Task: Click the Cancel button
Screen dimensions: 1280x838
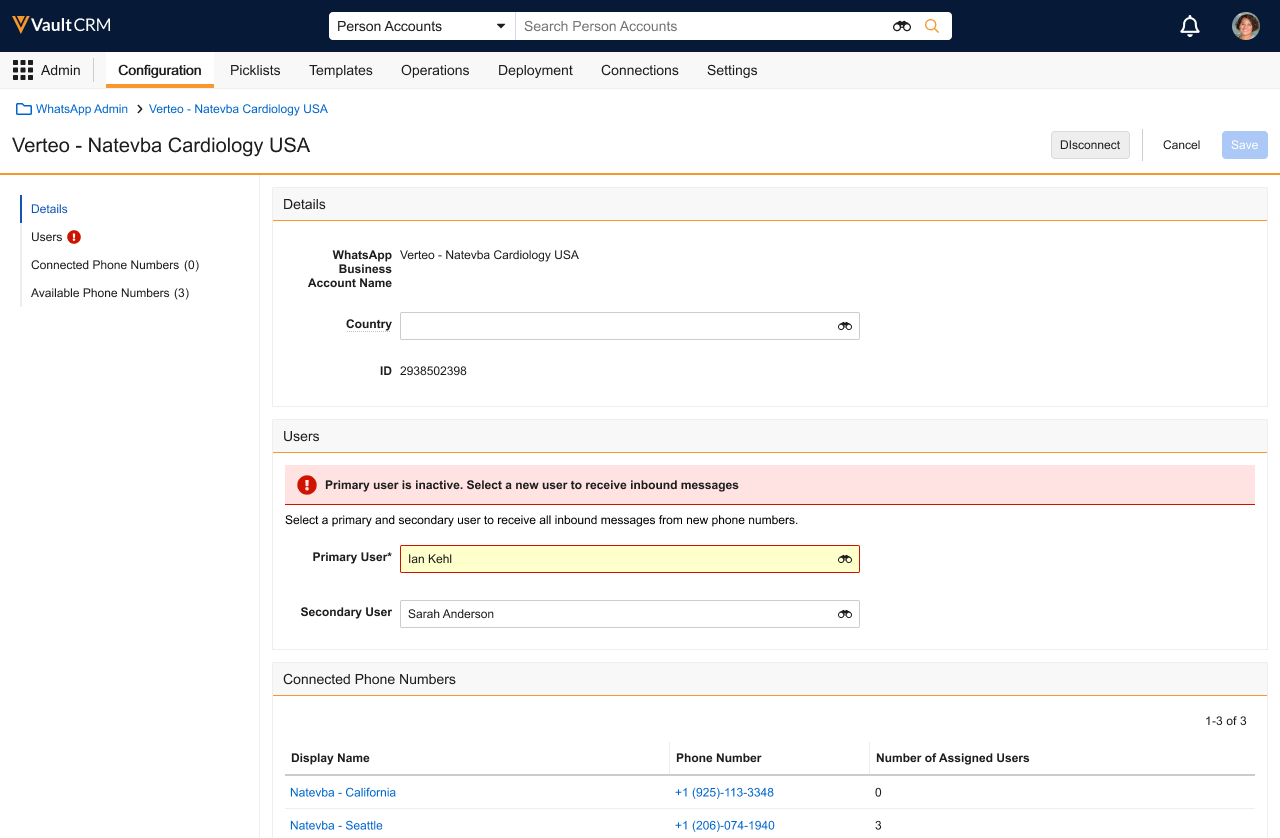Action: [1181, 145]
